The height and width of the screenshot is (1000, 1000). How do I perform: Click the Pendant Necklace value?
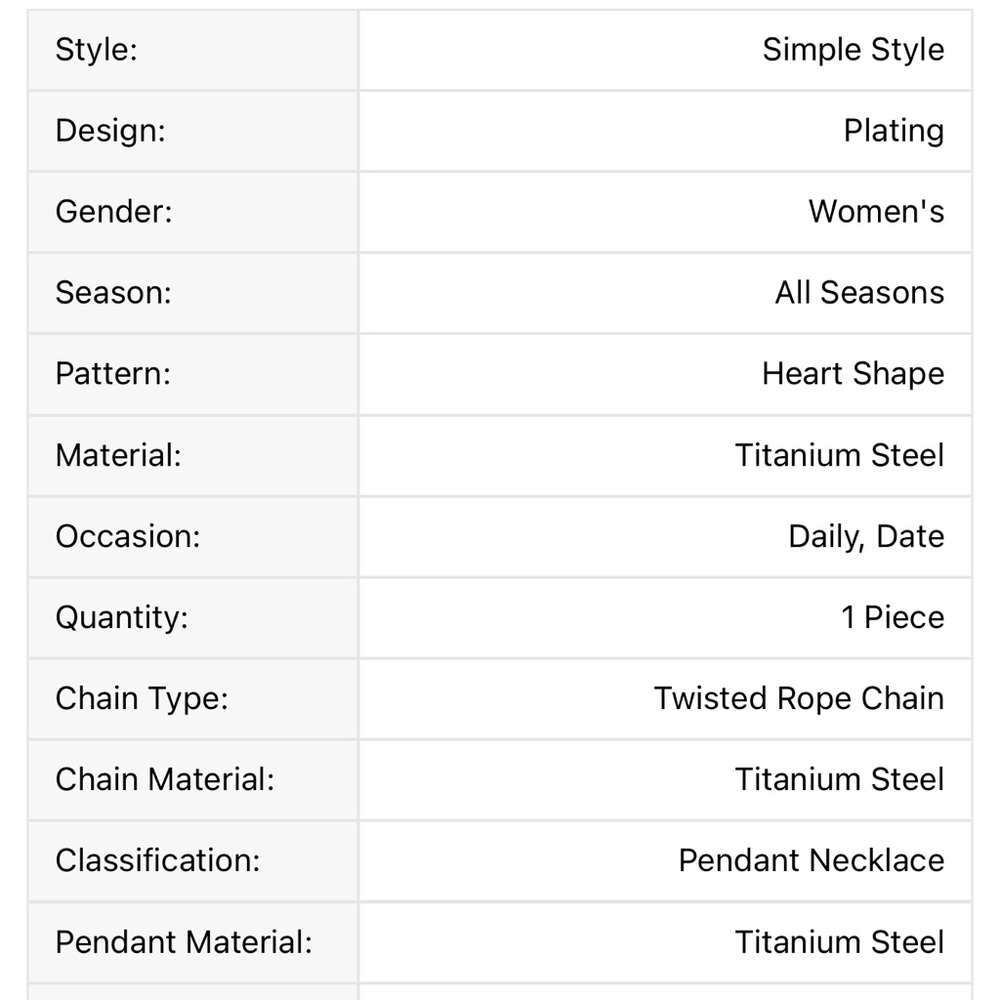click(811, 860)
